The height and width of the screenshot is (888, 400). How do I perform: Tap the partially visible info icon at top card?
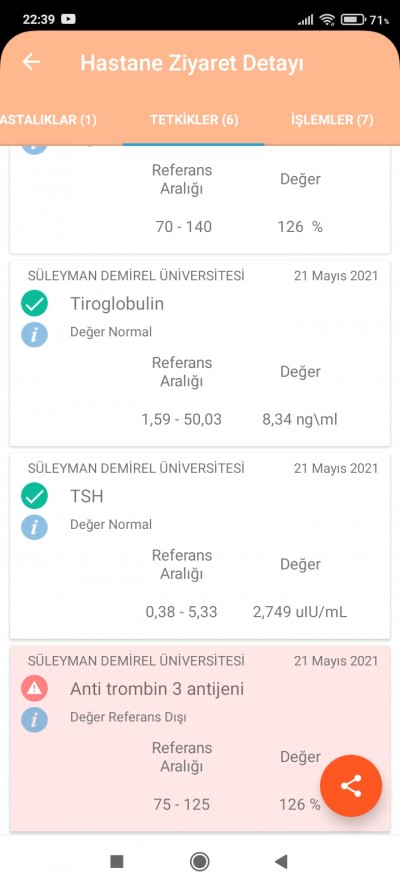point(35,150)
